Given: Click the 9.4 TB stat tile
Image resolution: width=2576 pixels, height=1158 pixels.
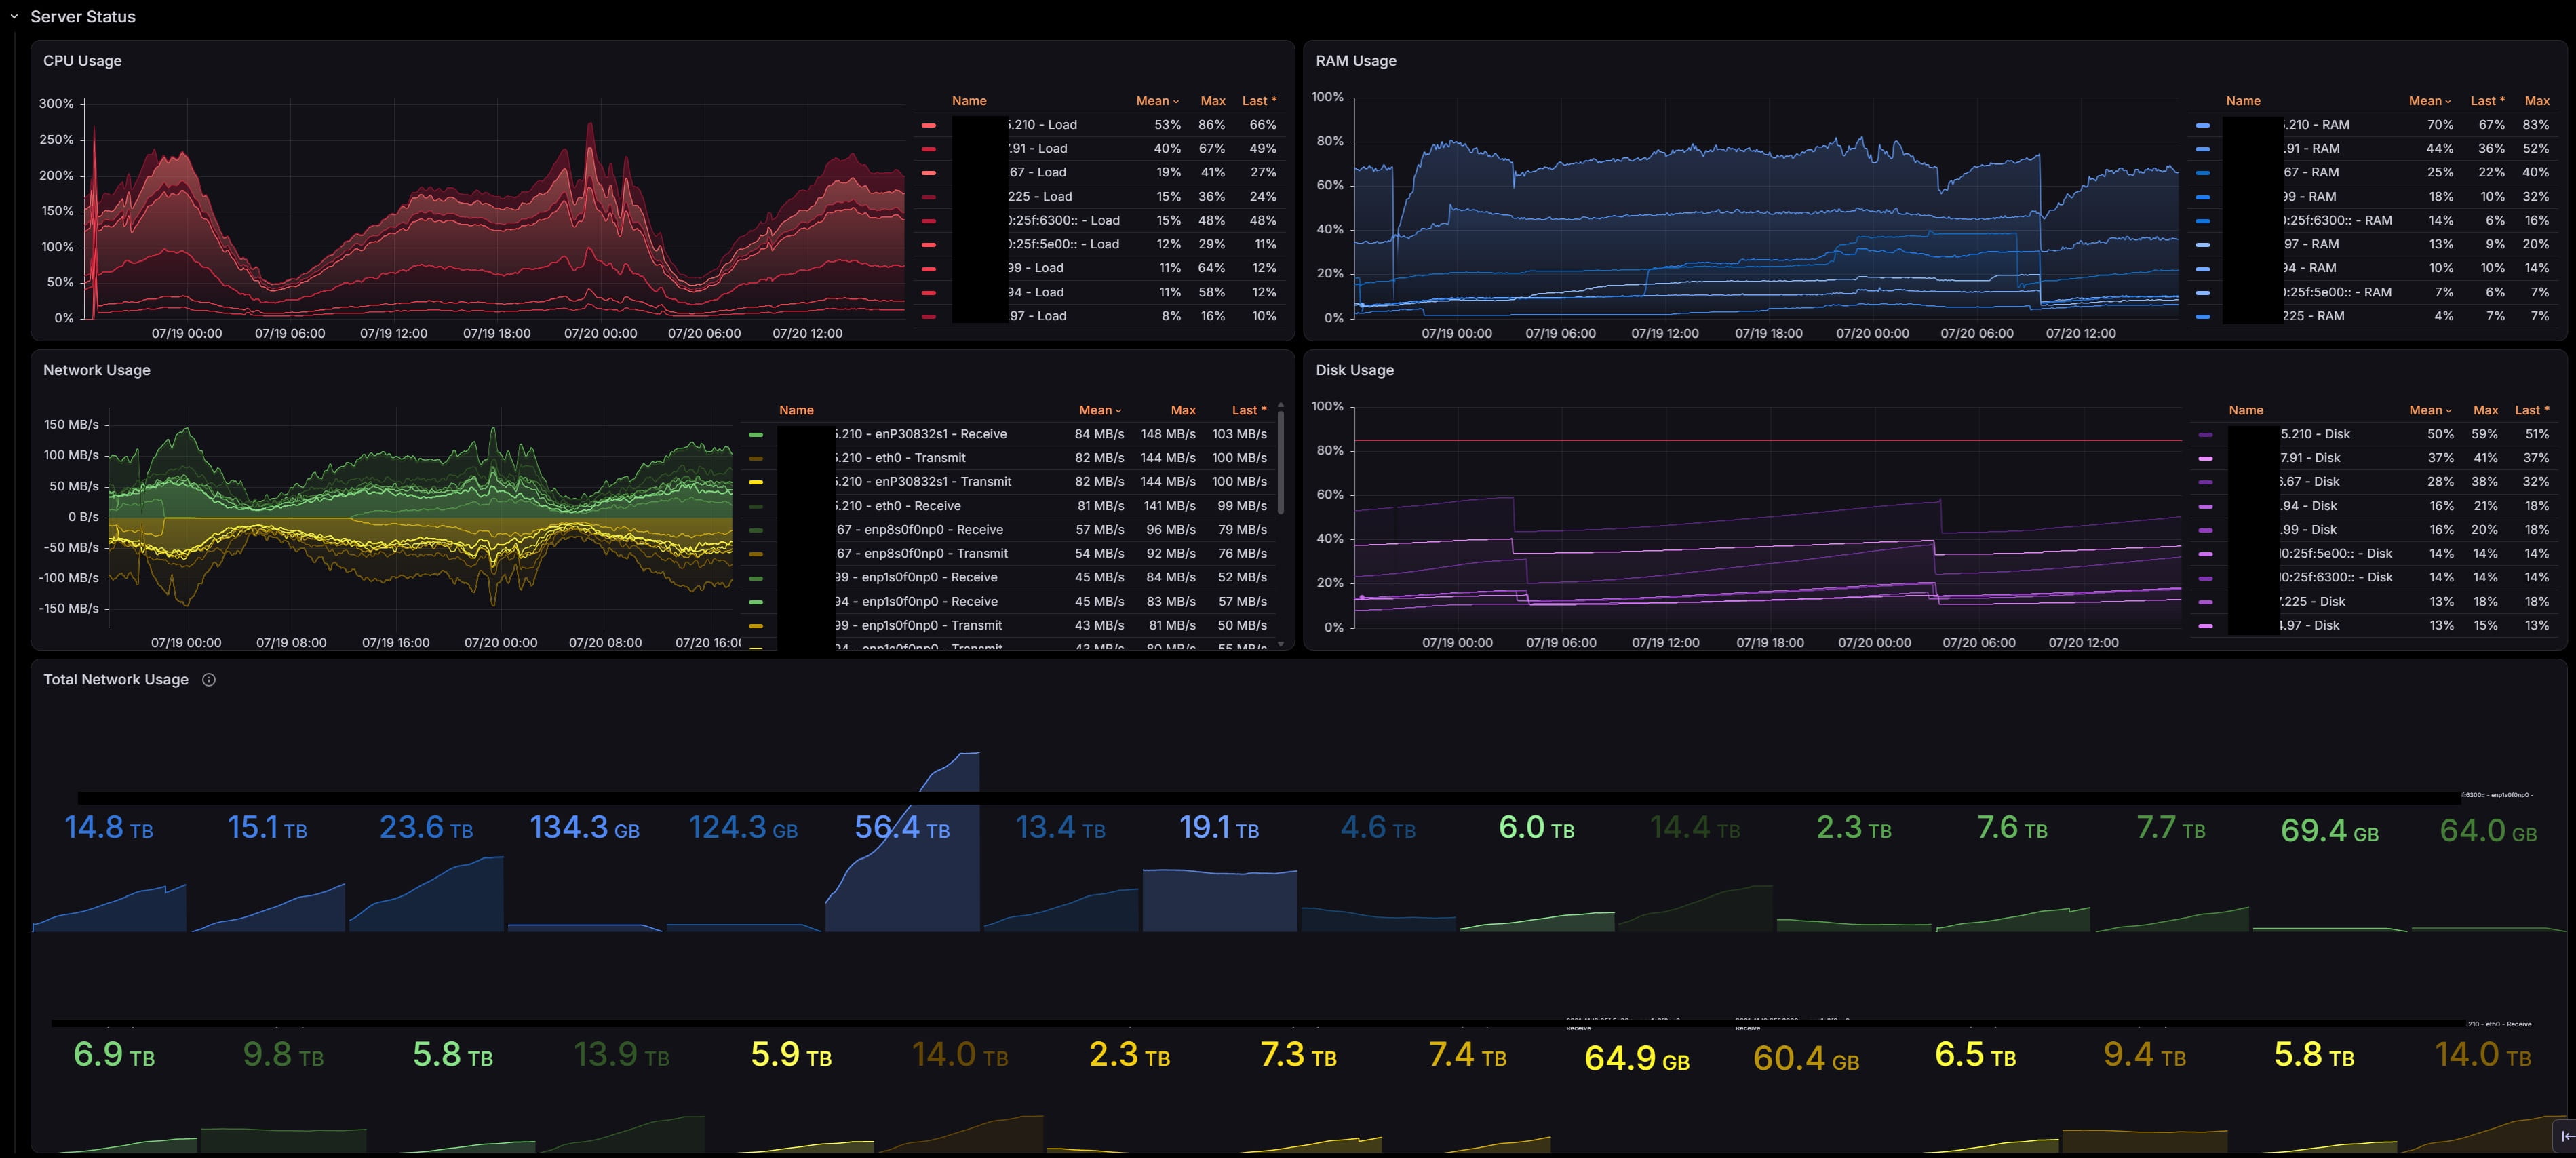Looking at the screenshot, I should pos(2144,1055).
